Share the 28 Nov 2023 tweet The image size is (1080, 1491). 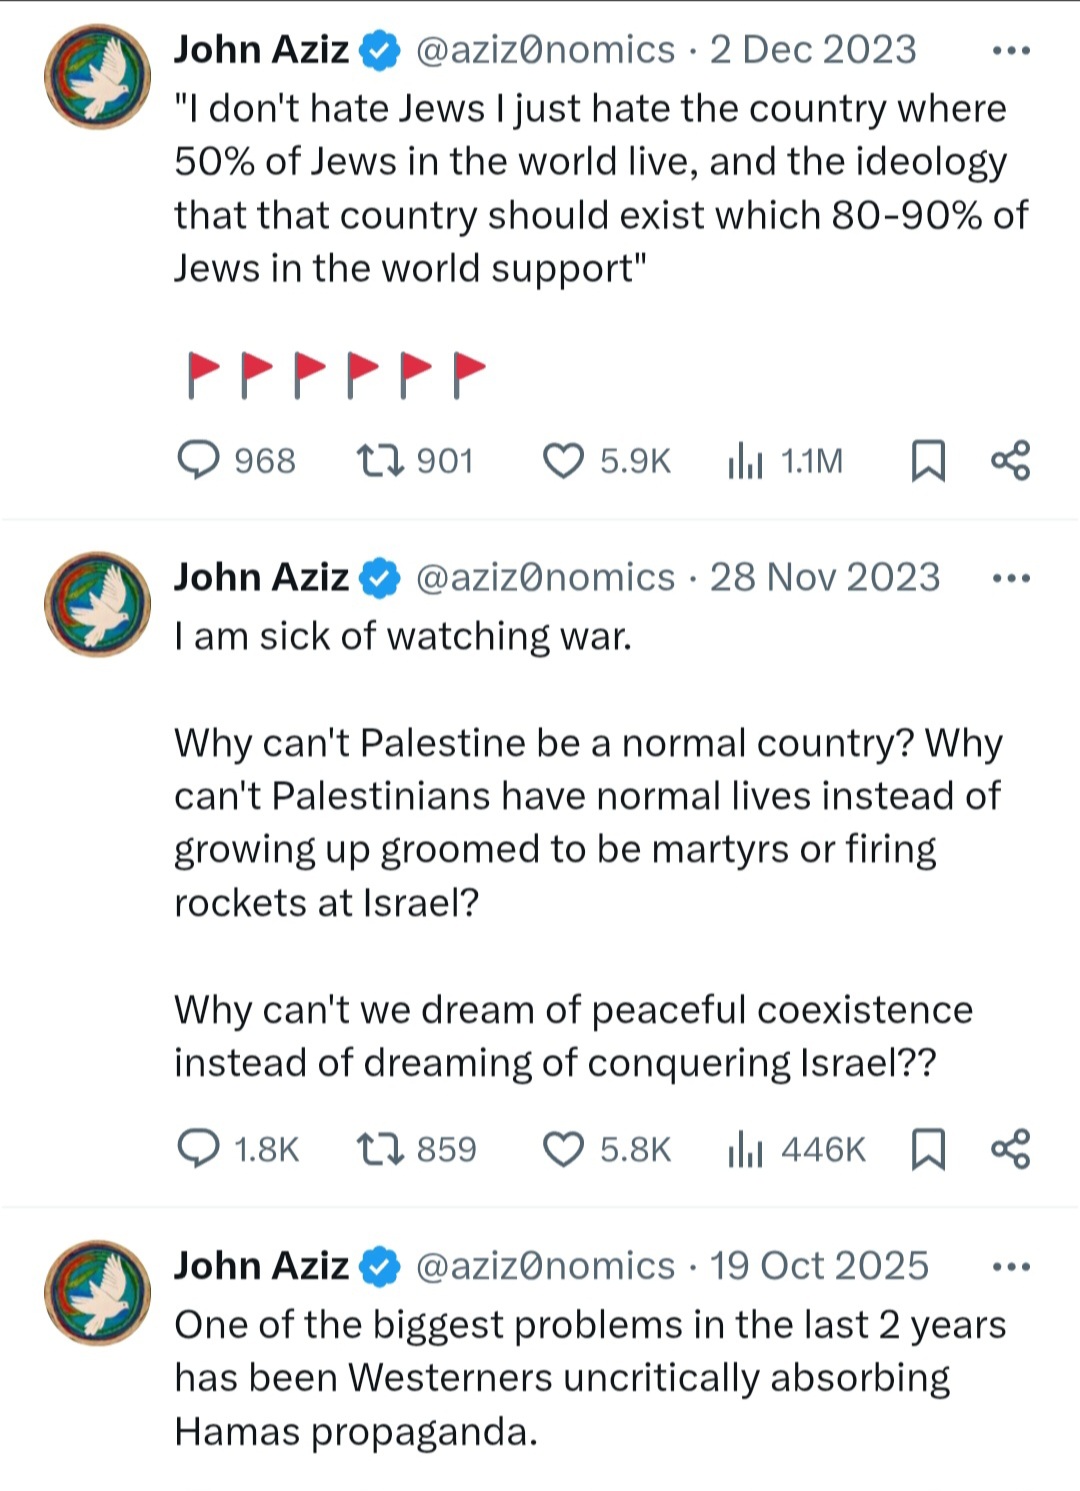pos(1010,1148)
